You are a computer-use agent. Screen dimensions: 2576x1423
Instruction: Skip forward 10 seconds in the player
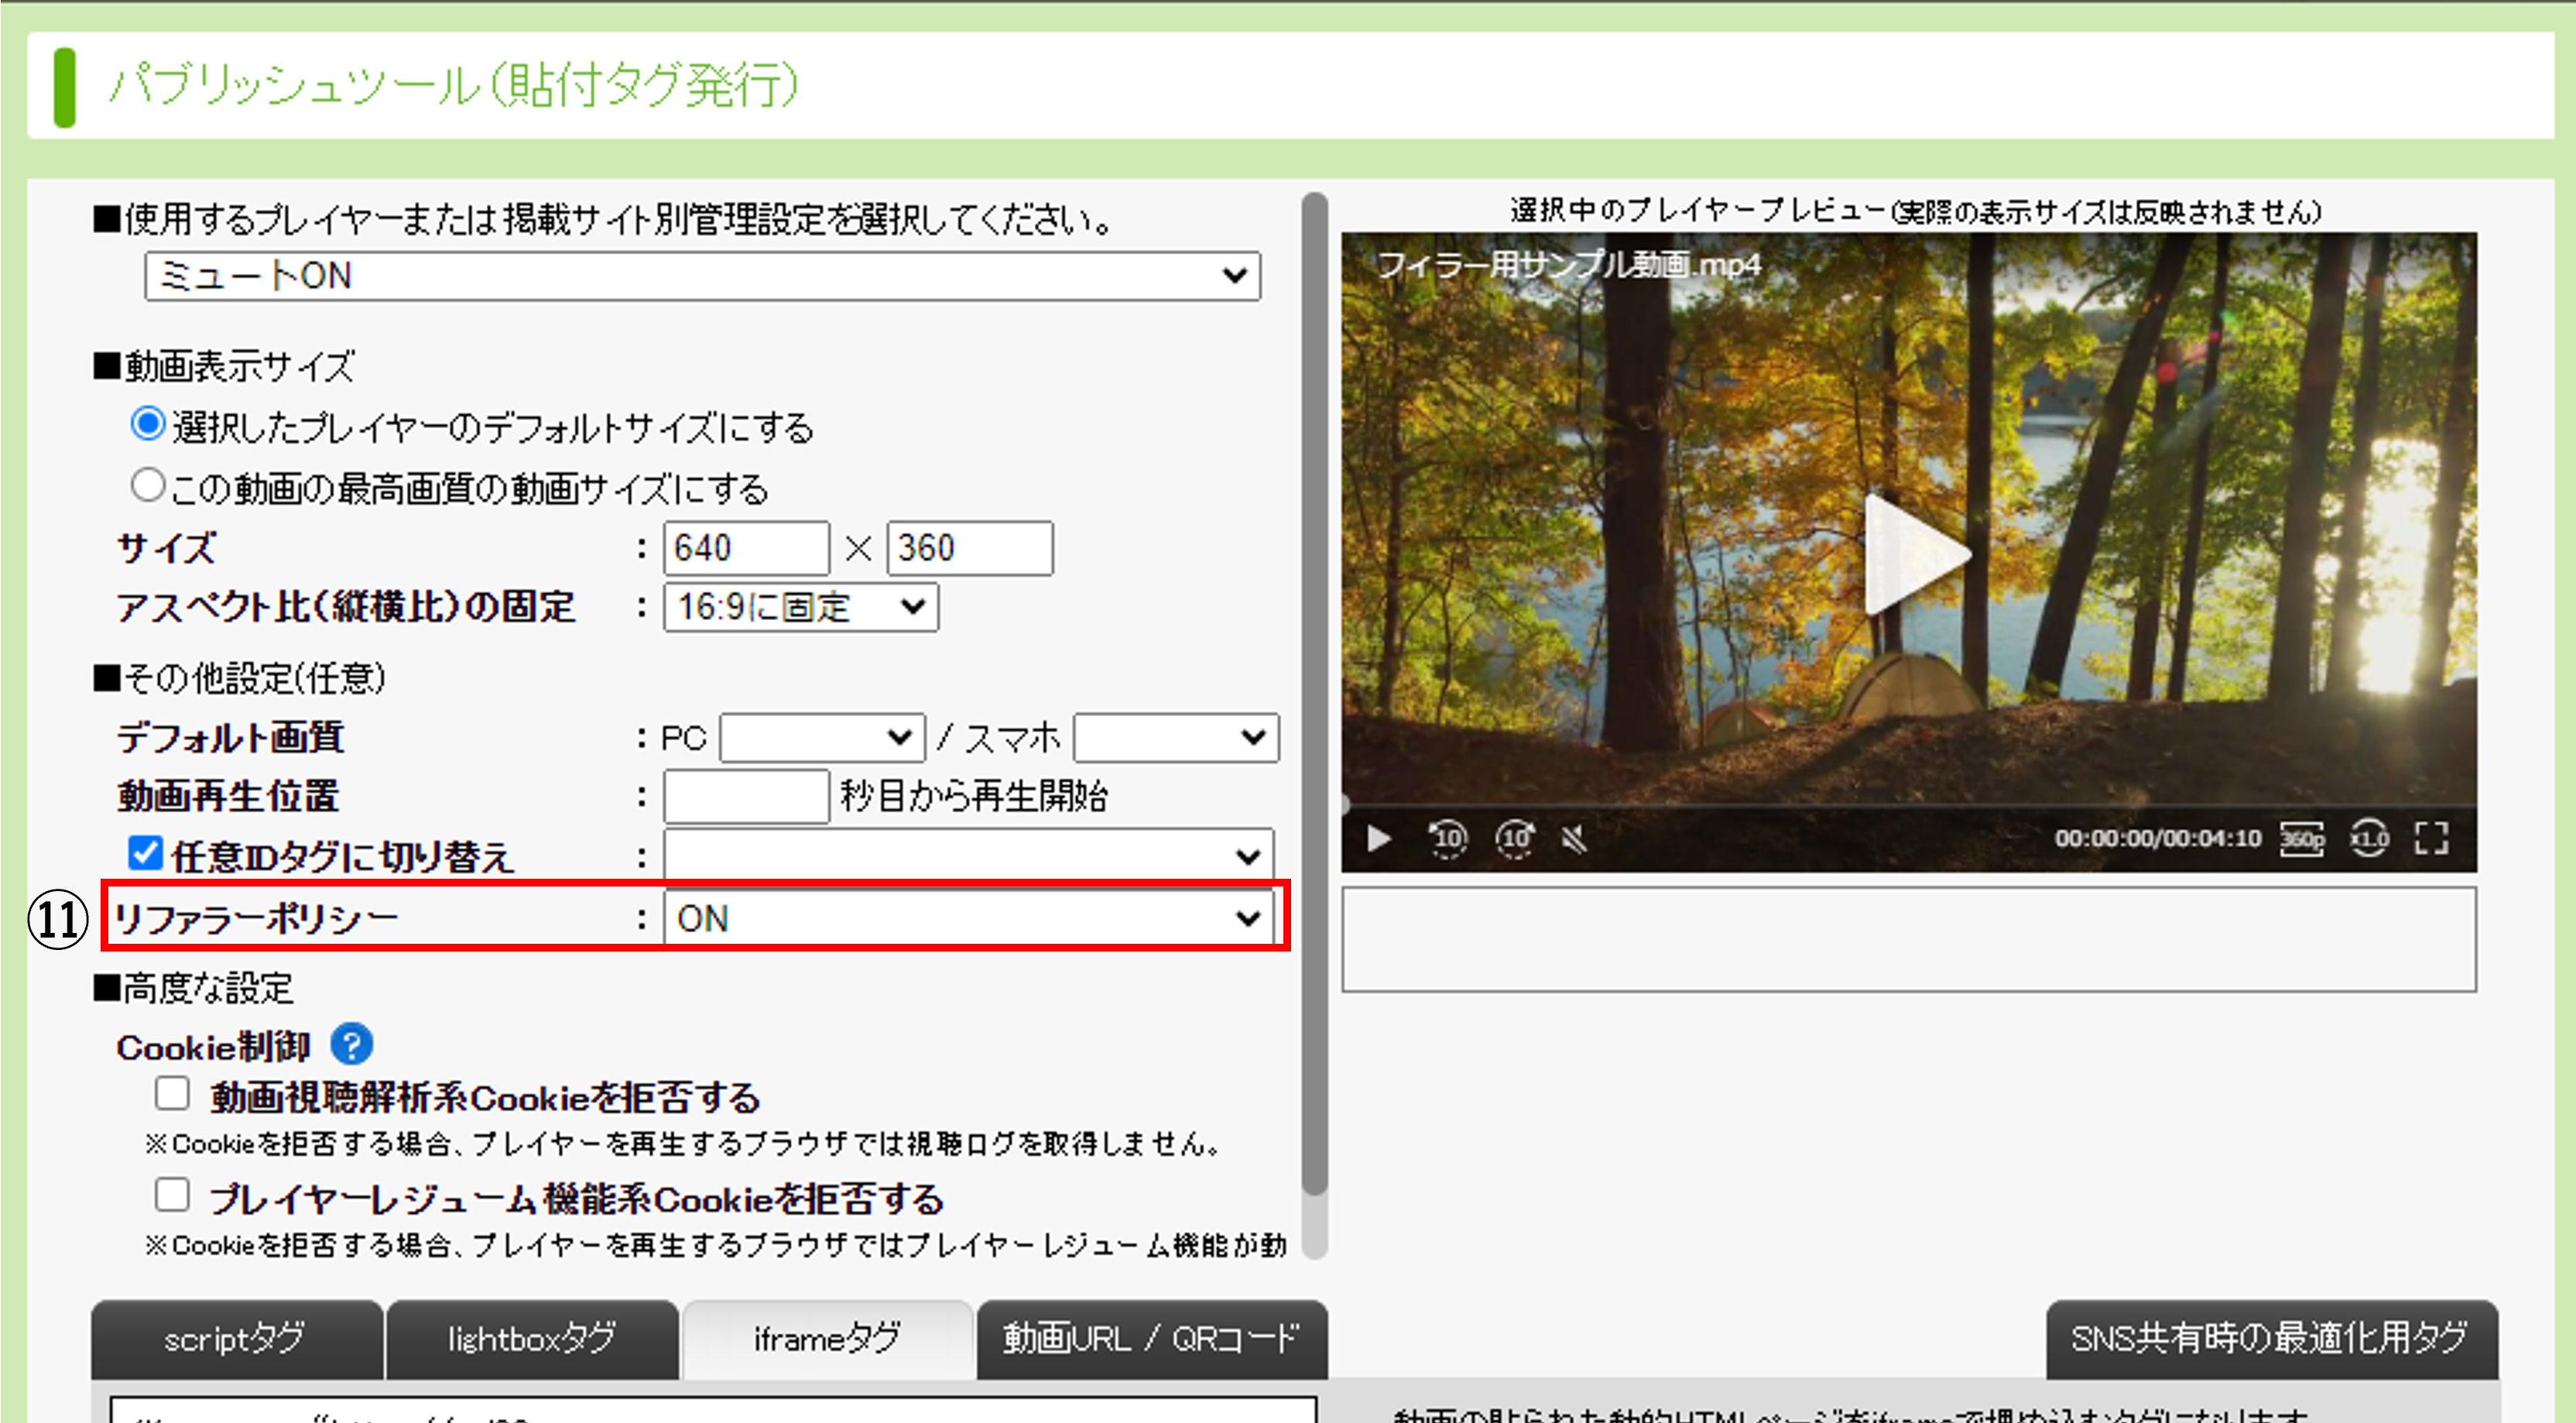[x=1515, y=838]
